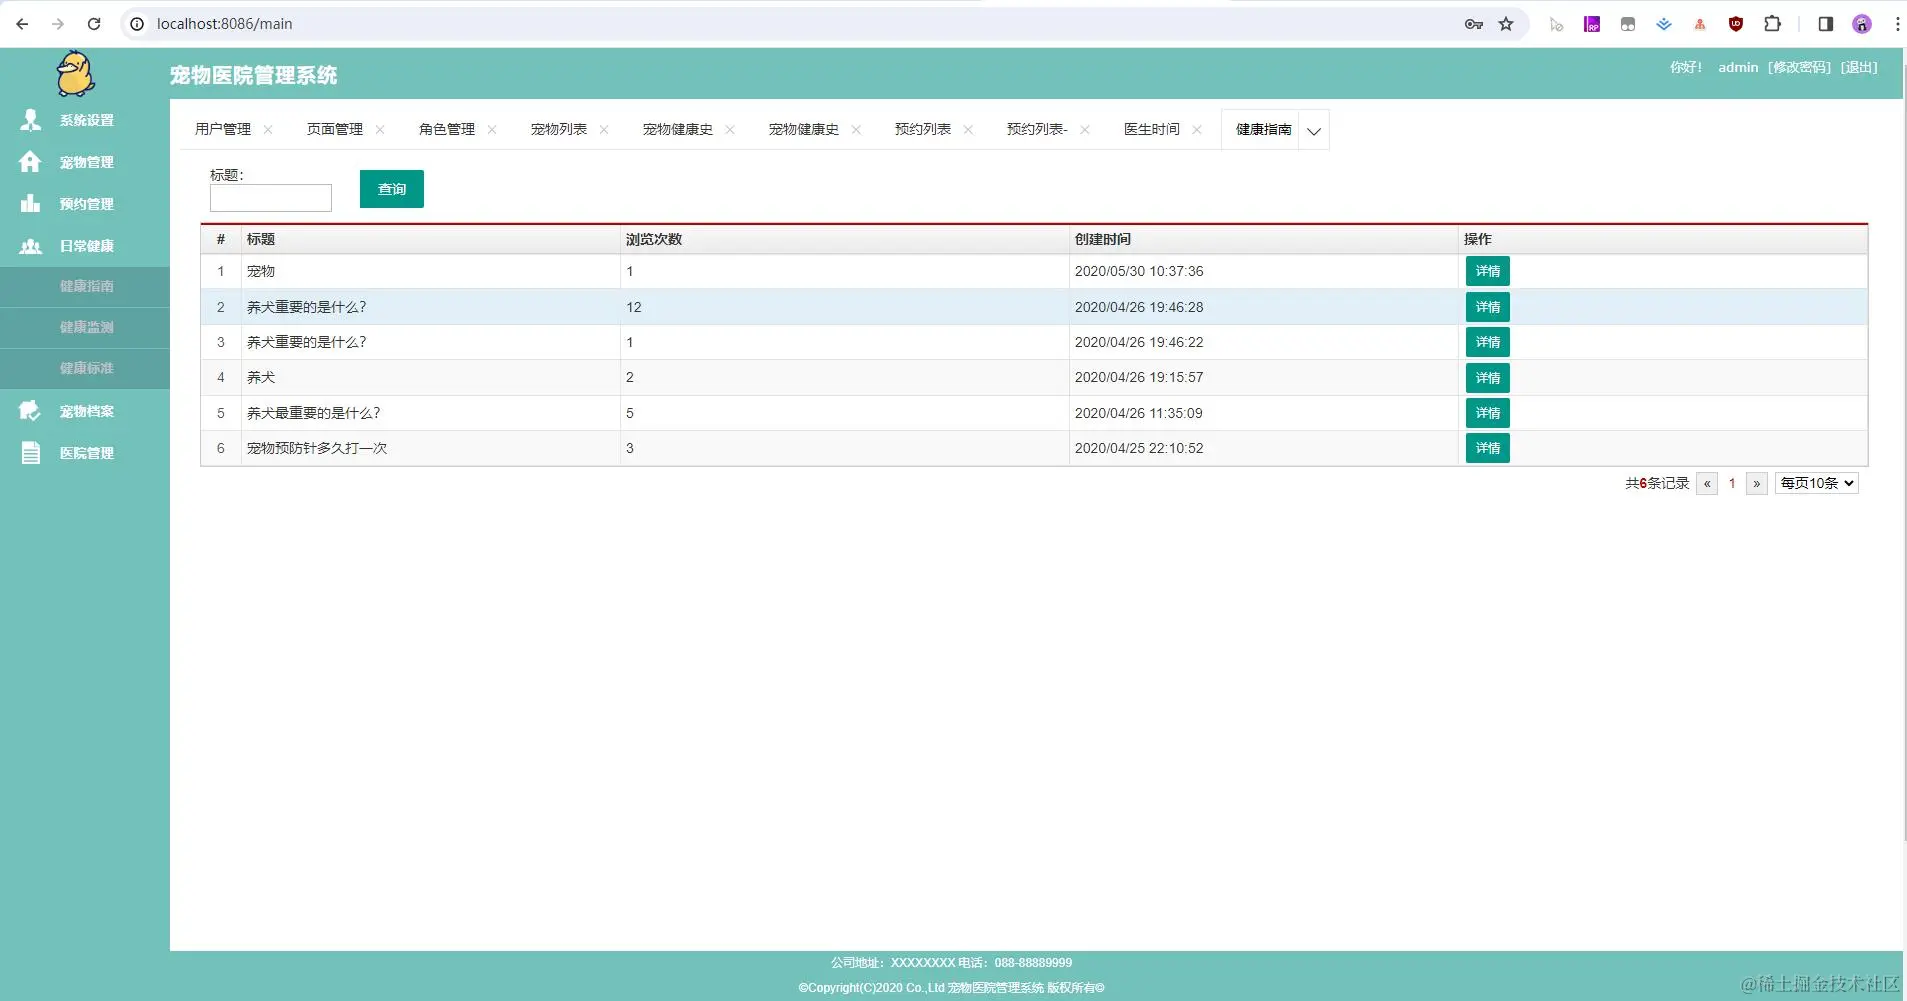The height and width of the screenshot is (1001, 1907).
Task: View site information icon
Action: pyautogui.click(x=137, y=24)
